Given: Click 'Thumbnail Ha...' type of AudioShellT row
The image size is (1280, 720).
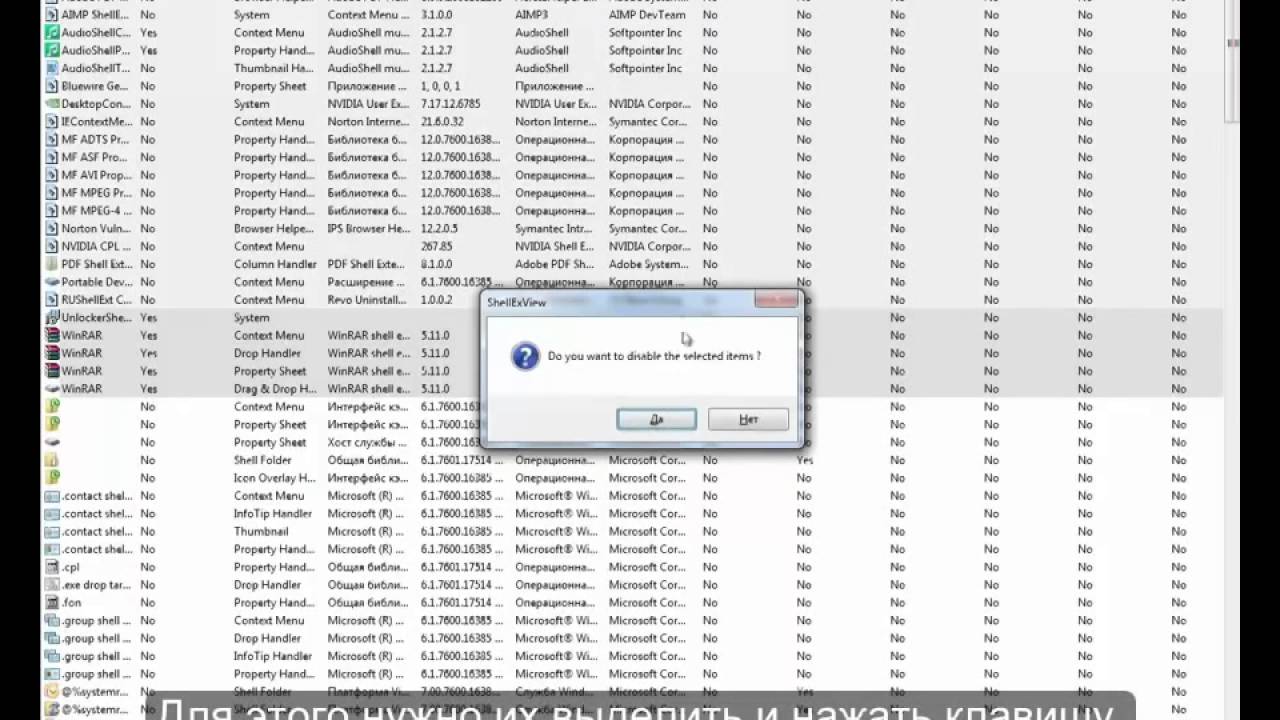Looking at the screenshot, I should 274,69.
